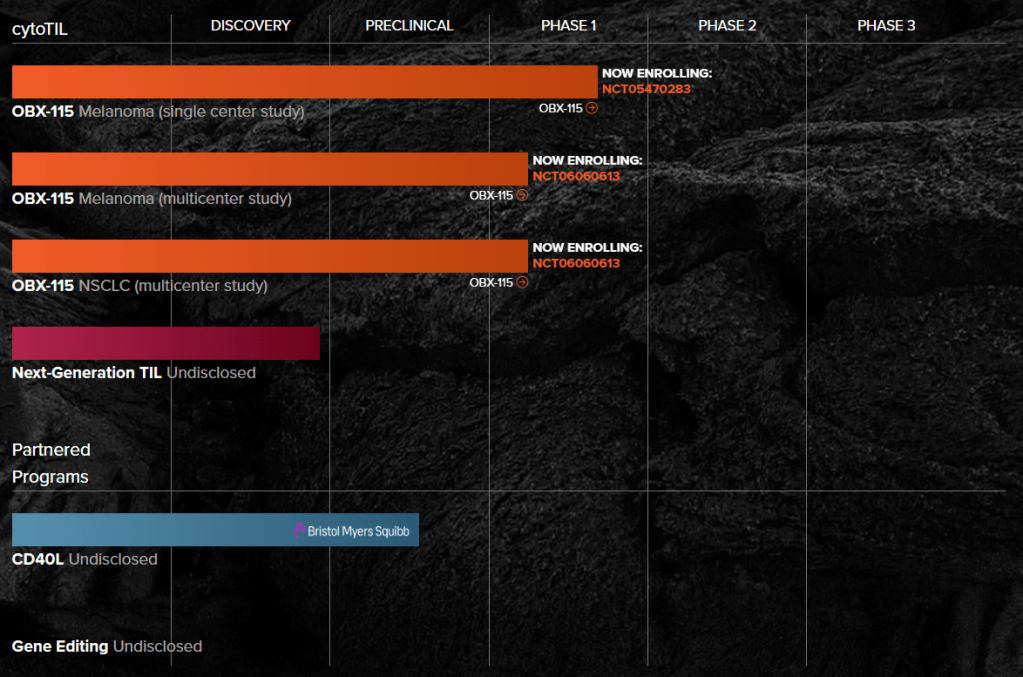Select the orange bar for single center melanoma study
Image resolution: width=1023 pixels, height=677 pixels.
pyautogui.click(x=304, y=82)
